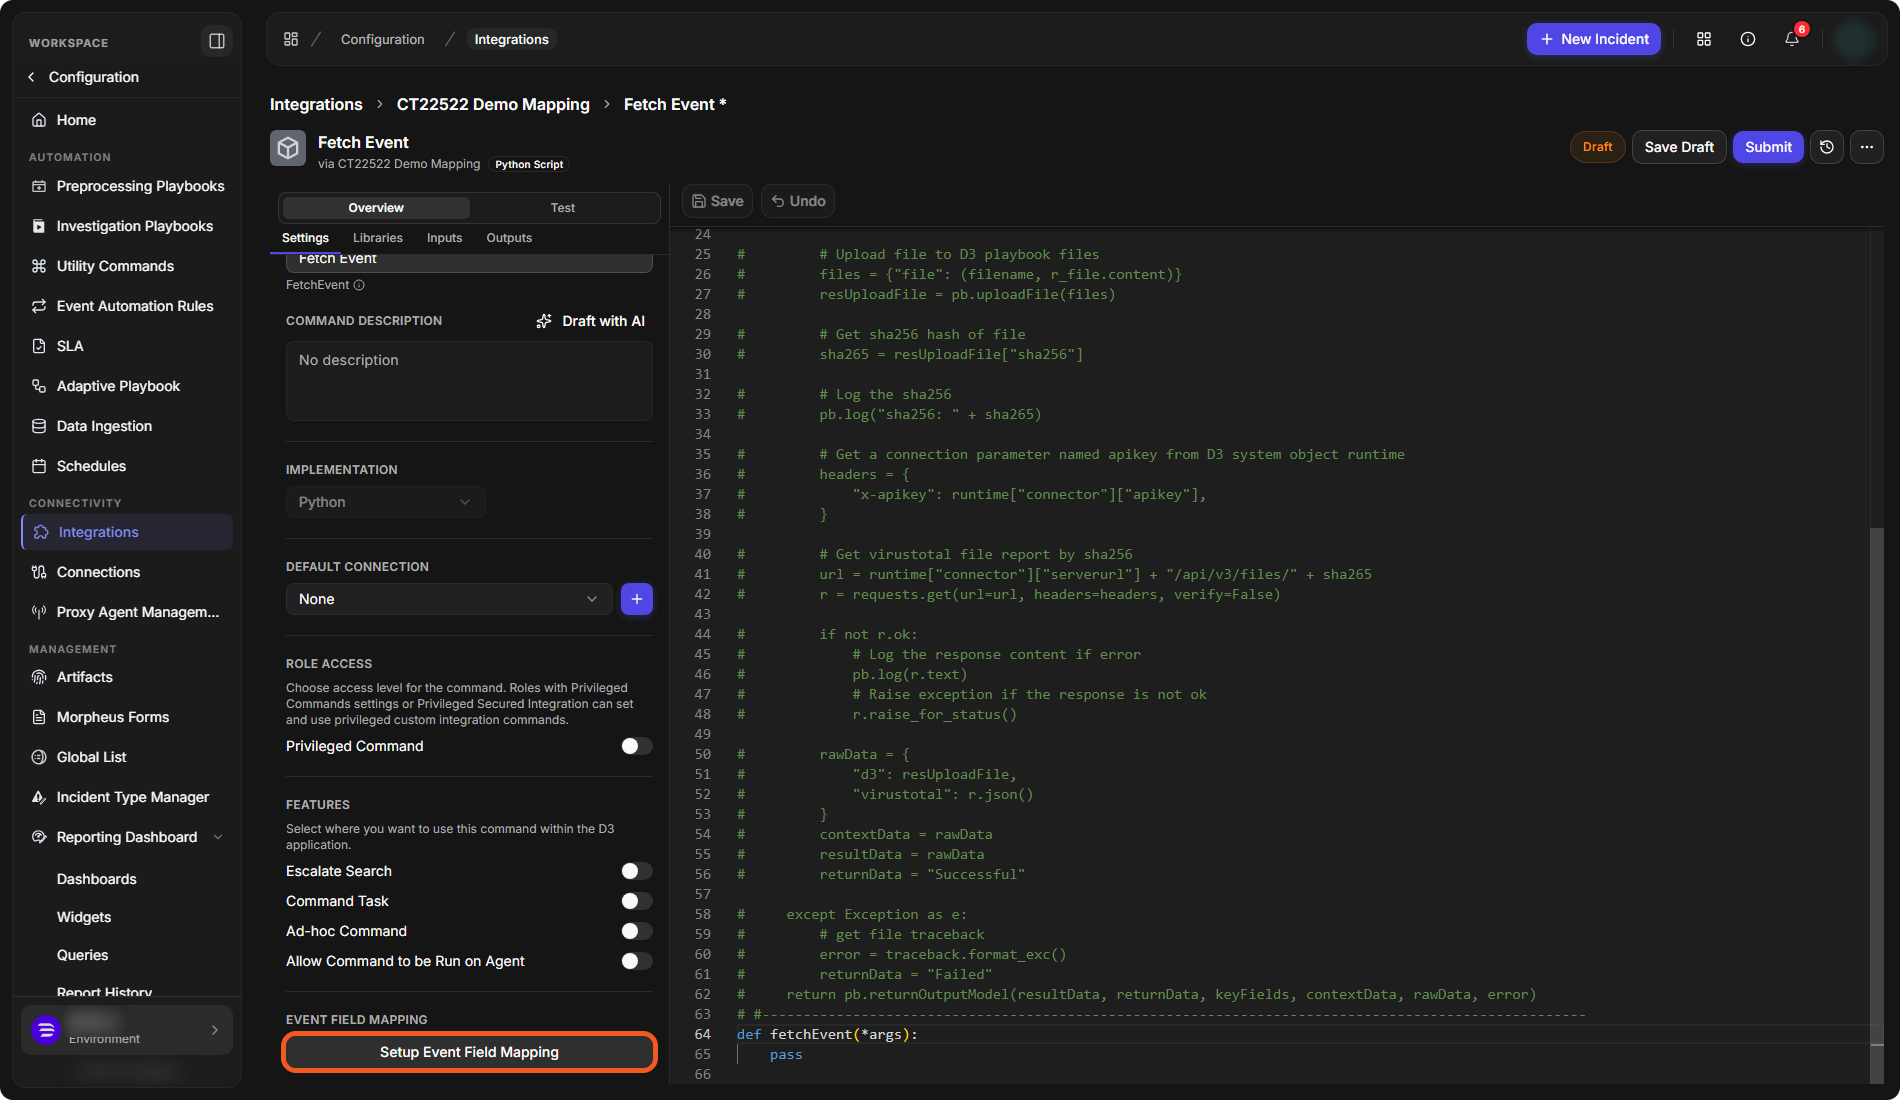Click Draft with AI
This screenshot has width=1900, height=1100.
pyautogui.click(x=591, y=321)
